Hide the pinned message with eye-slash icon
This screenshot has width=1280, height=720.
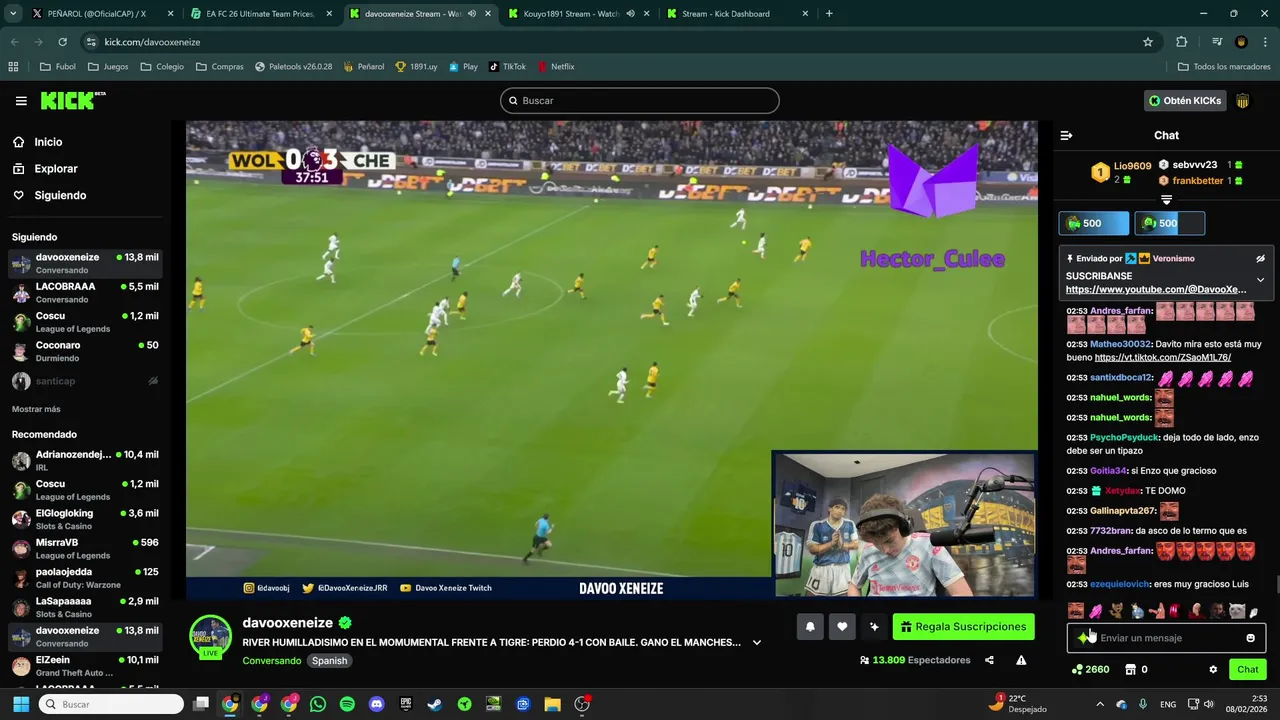pyautogui.click(x=1260, y=258)
